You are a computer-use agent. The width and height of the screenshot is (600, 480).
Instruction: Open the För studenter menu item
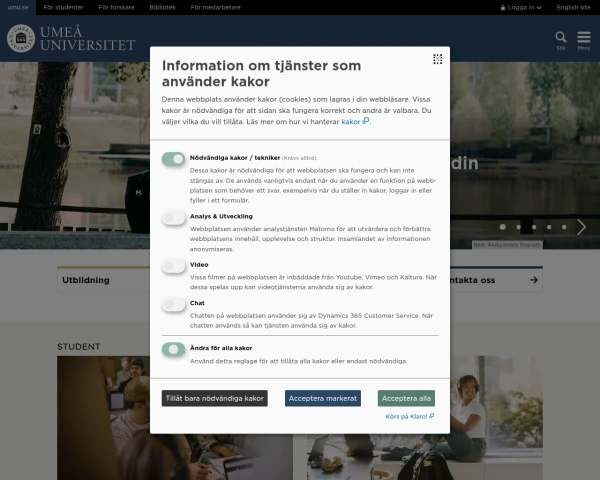64,7
